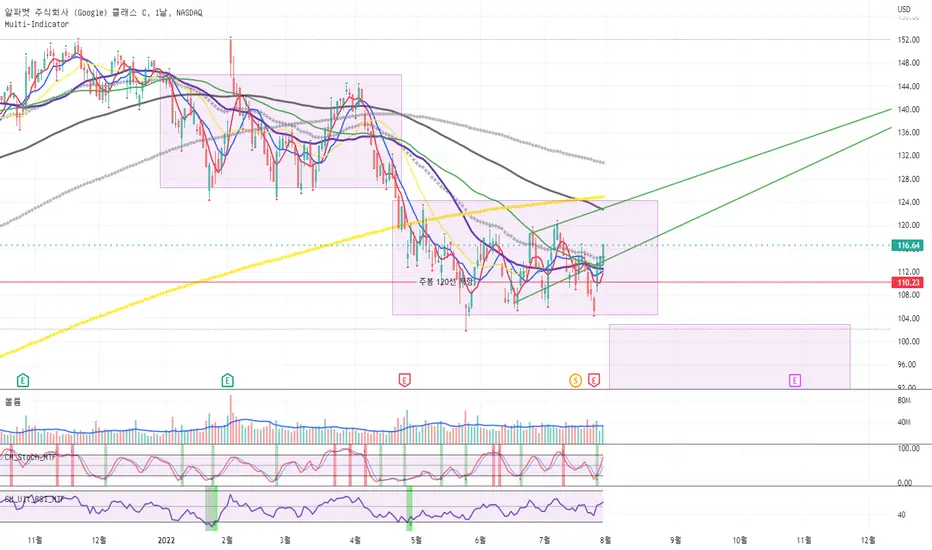
Task: Click the purple future earnings E marker
Action: pos(795,380)
